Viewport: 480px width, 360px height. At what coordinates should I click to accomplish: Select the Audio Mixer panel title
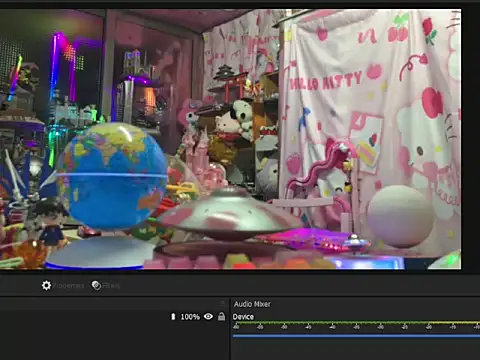(252, 304)
